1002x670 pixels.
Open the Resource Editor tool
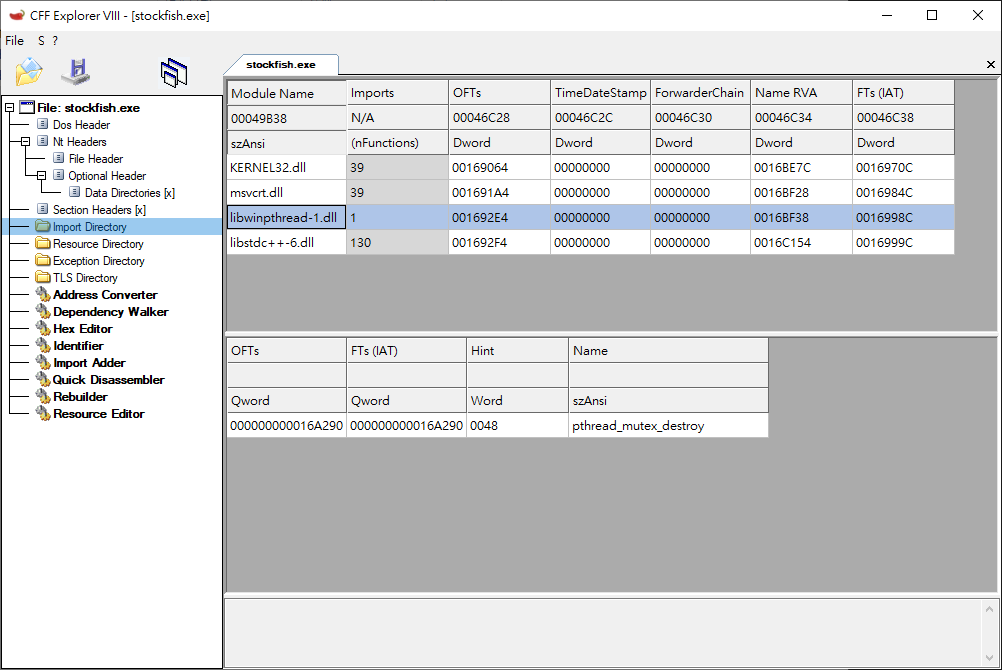pyautogui.click(x=98, y=414)
